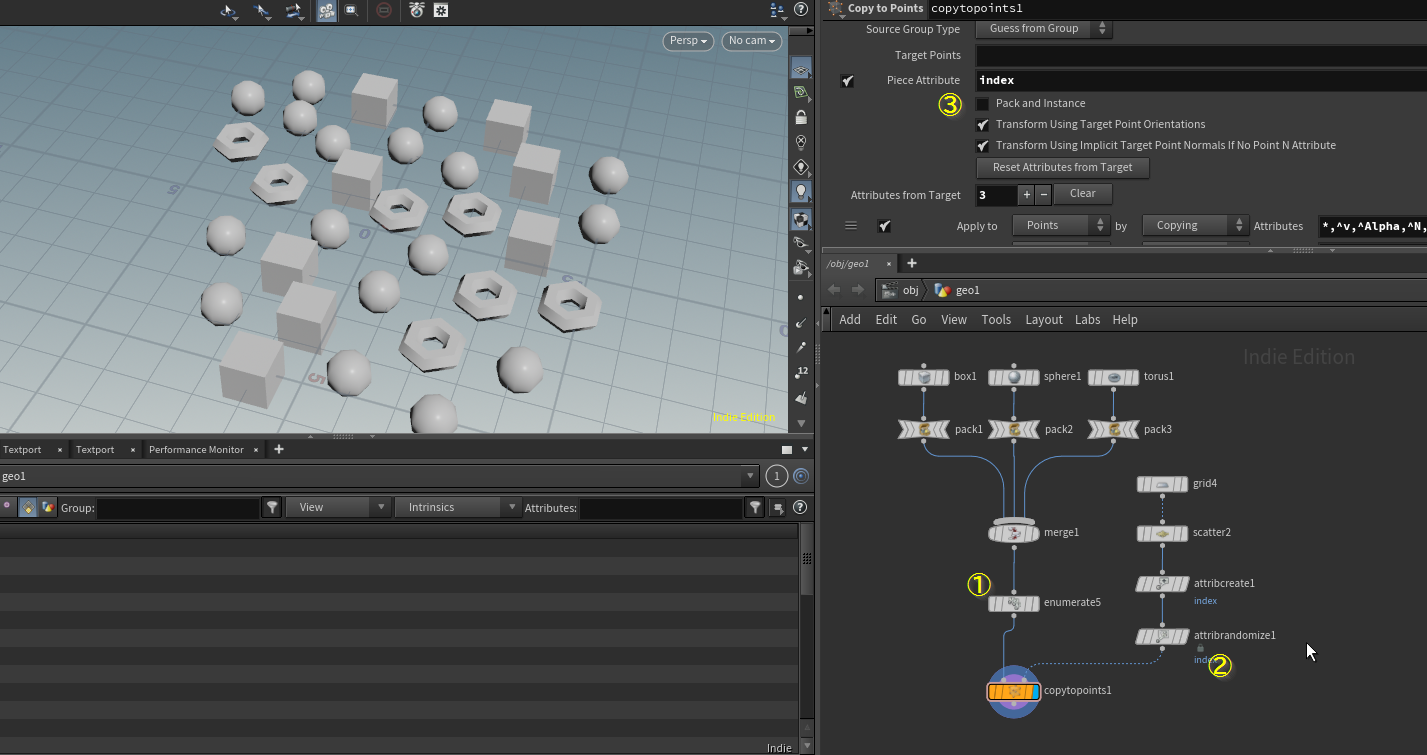Click the enumerate5 node

point(1014,603)
